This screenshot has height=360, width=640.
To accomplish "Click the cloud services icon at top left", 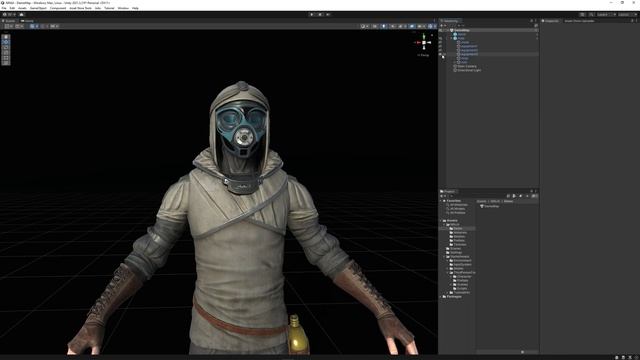I will tap(22, 15).
